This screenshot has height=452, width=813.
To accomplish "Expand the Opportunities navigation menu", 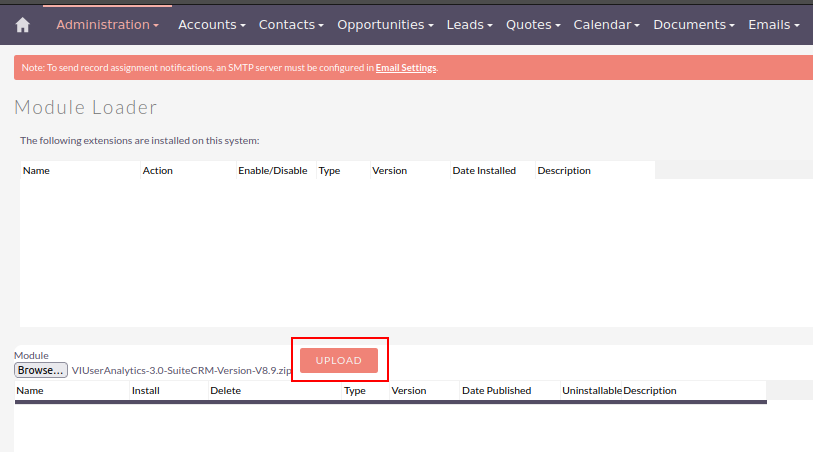I will [385, 24].
